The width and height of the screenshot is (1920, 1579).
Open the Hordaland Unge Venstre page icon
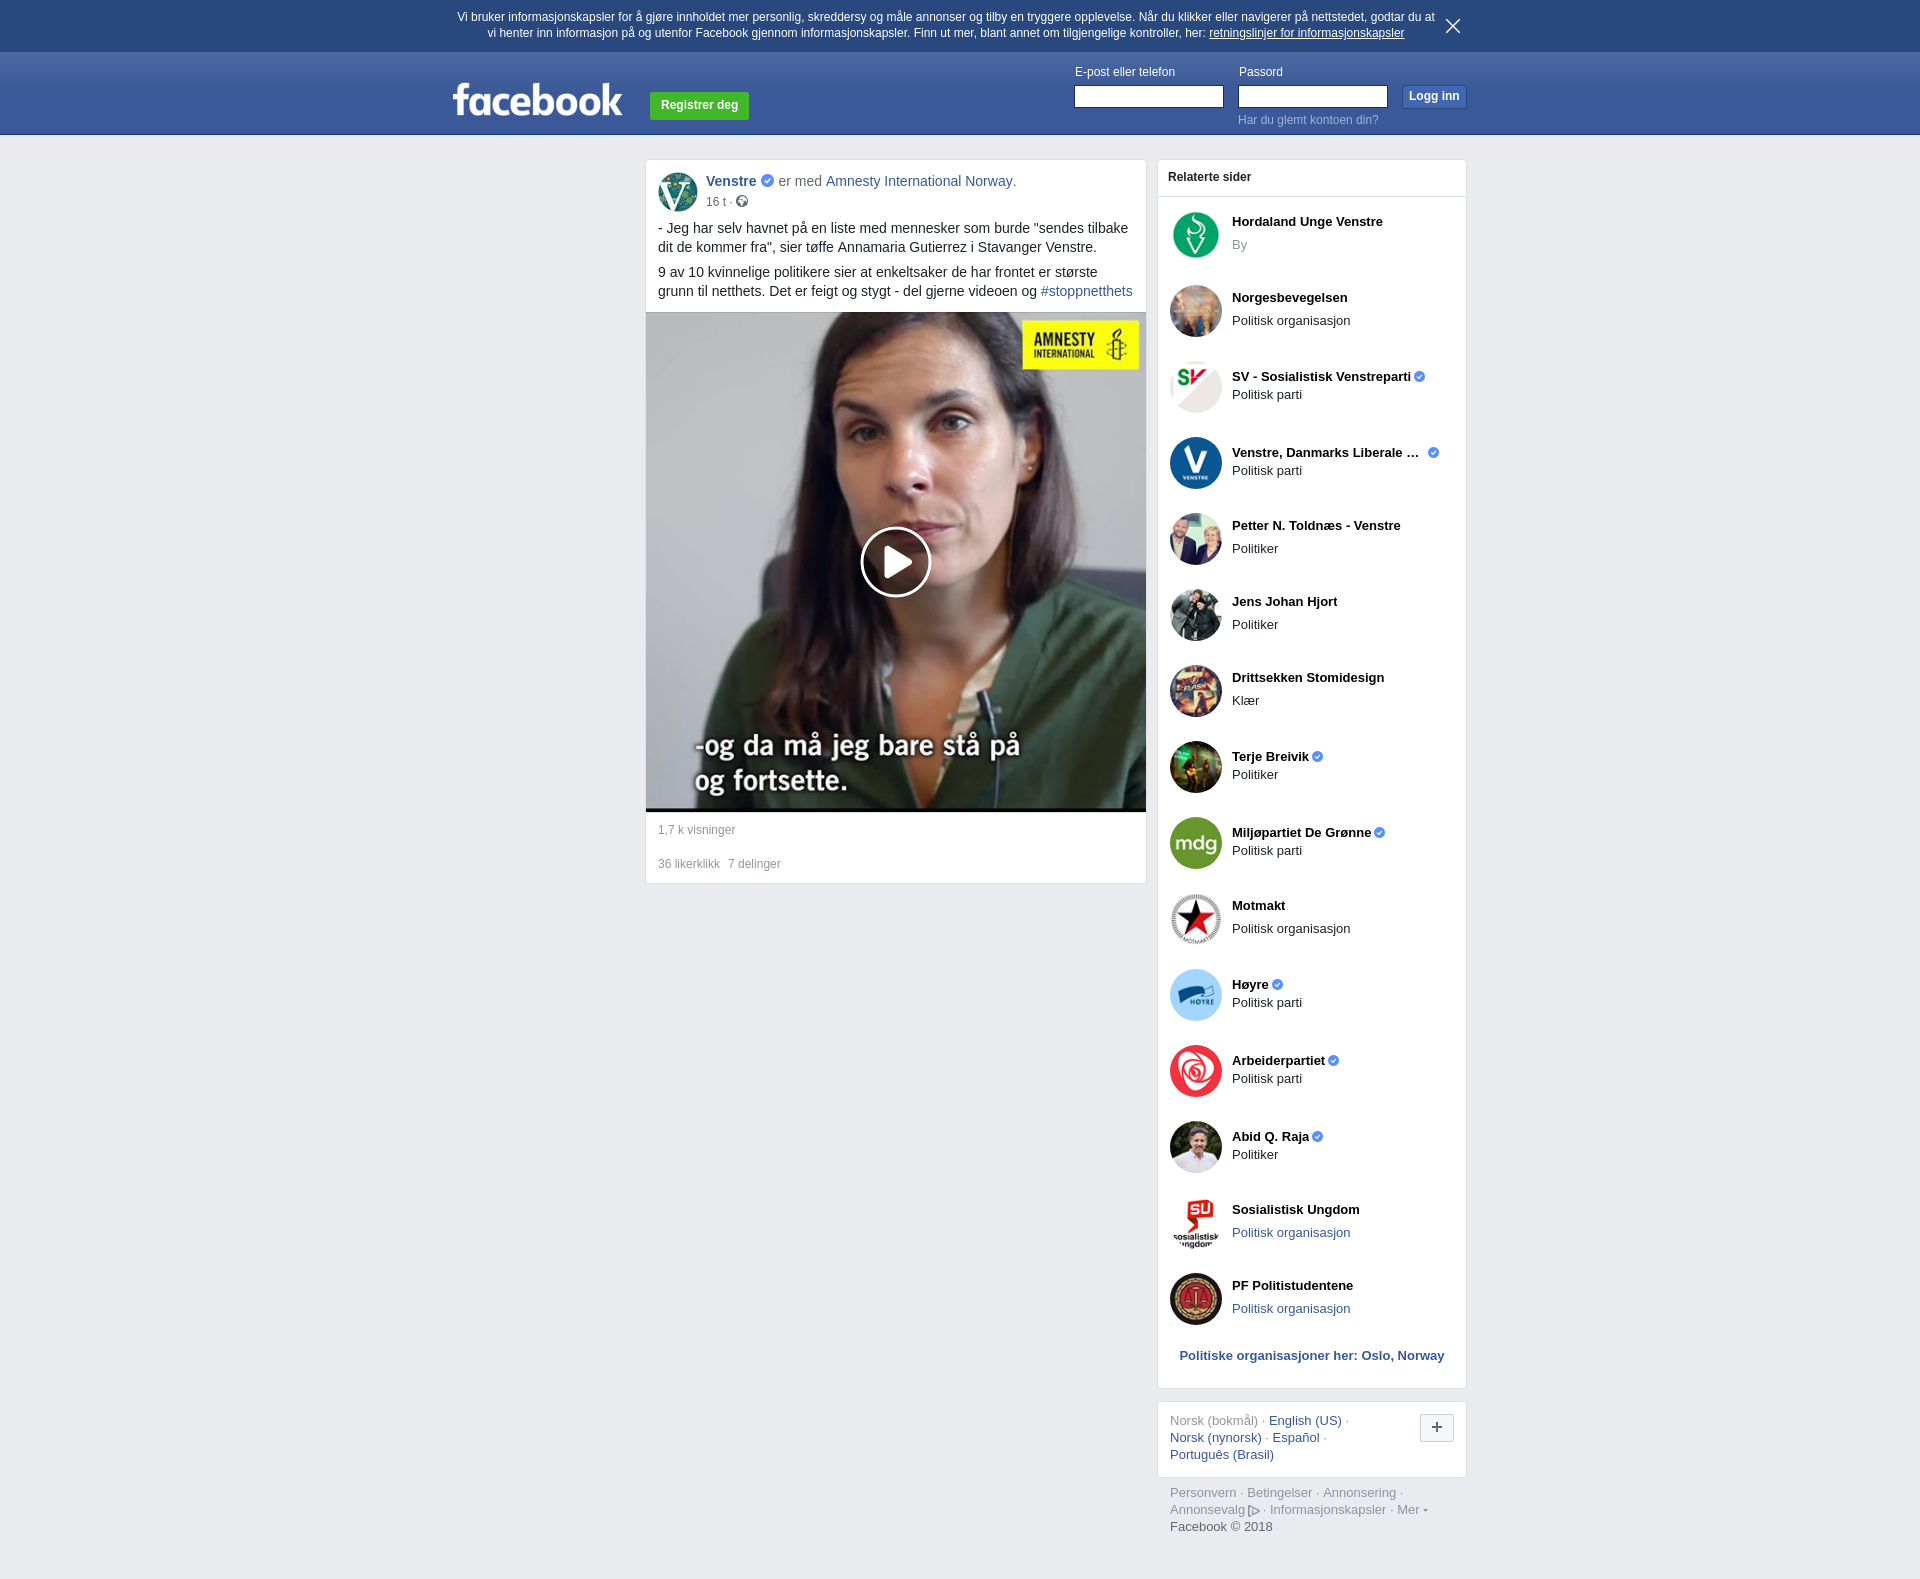[1195, 235]
